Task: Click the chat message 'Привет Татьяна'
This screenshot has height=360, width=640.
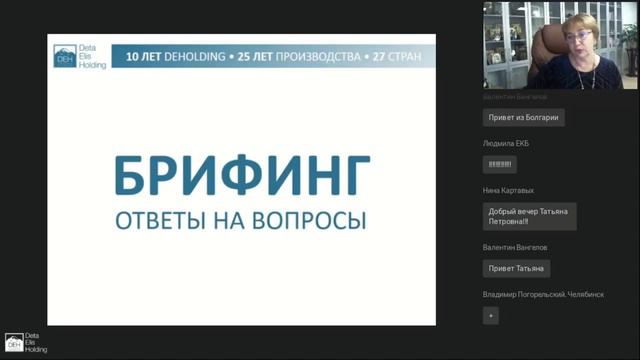Action: (516, 269)
